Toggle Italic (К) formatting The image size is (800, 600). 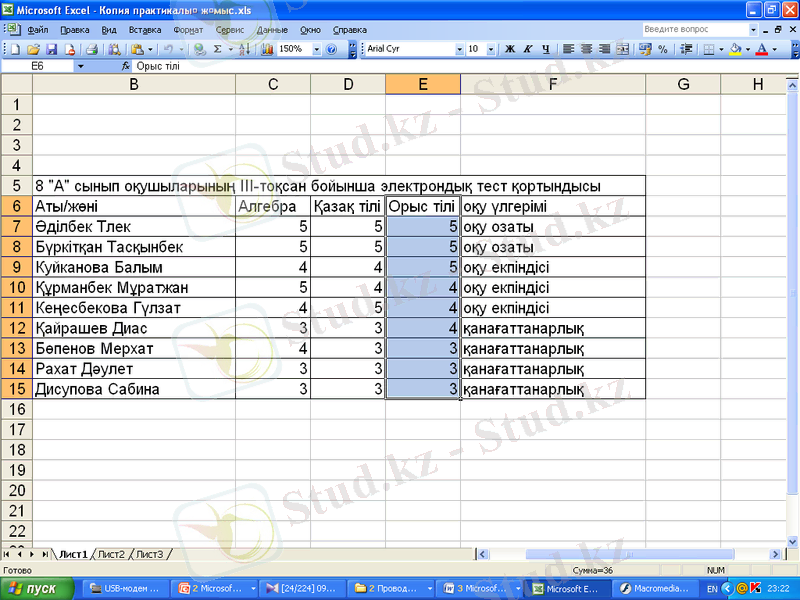[x=528, y=49]
